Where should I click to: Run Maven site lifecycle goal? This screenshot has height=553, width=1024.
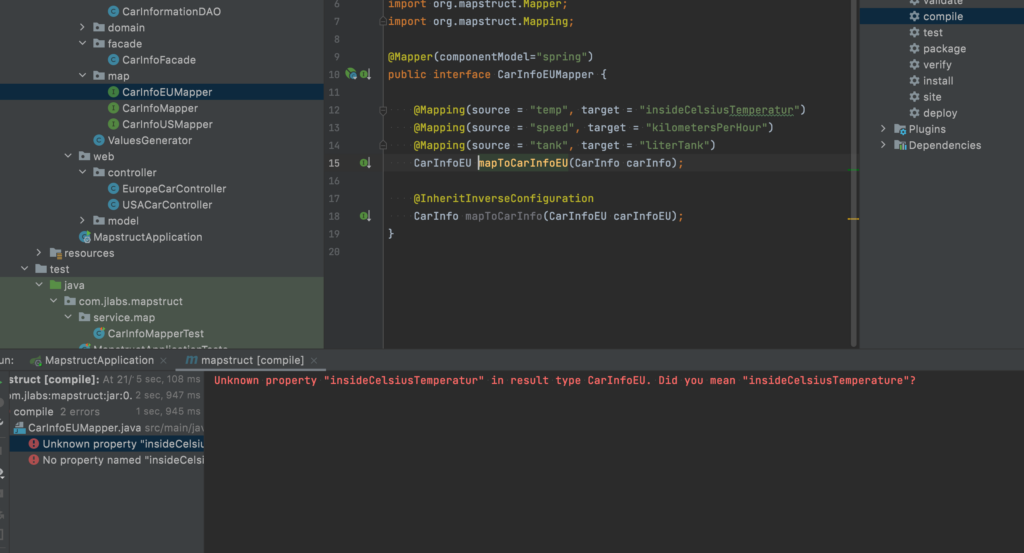[x=932, y=97]
